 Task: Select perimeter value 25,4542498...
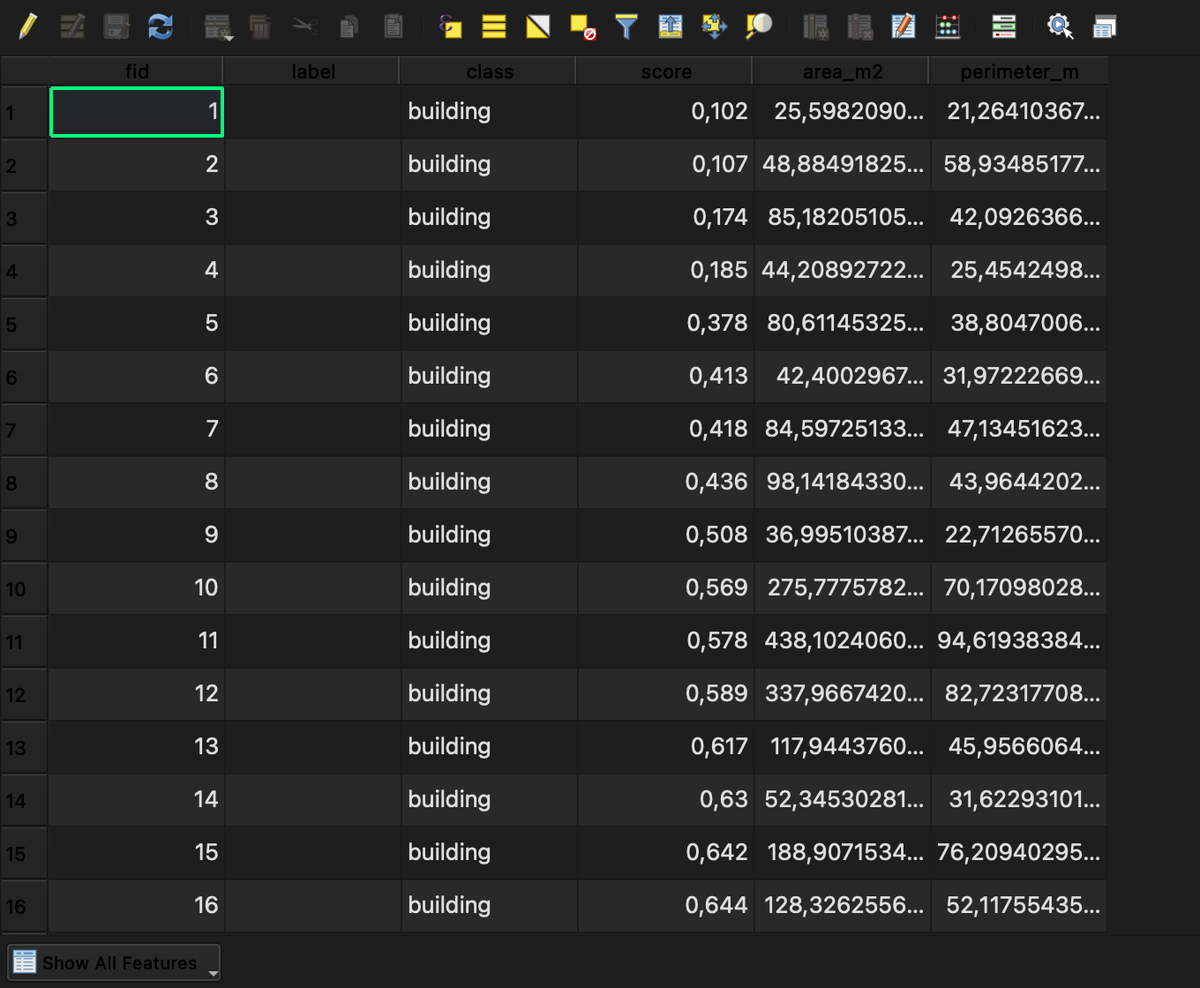[1018, 270]
